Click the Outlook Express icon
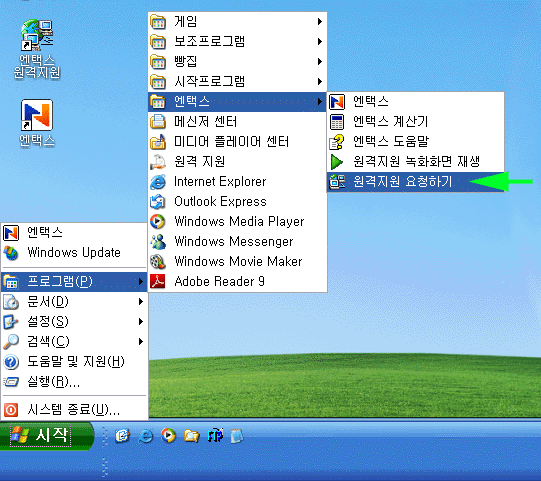 coord(158,202)
